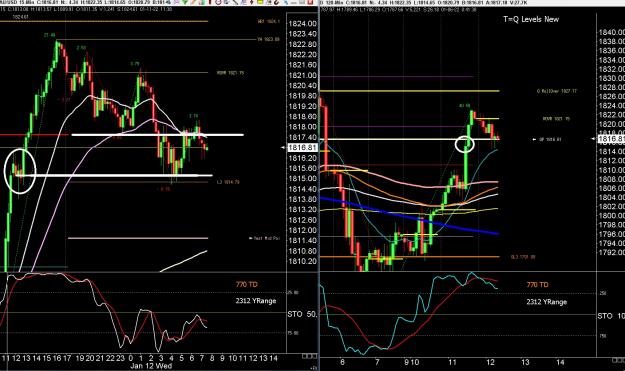Click the OHLC data line atop the right chart
This screenshot has width=625, height=371.
tap(399, 9)
